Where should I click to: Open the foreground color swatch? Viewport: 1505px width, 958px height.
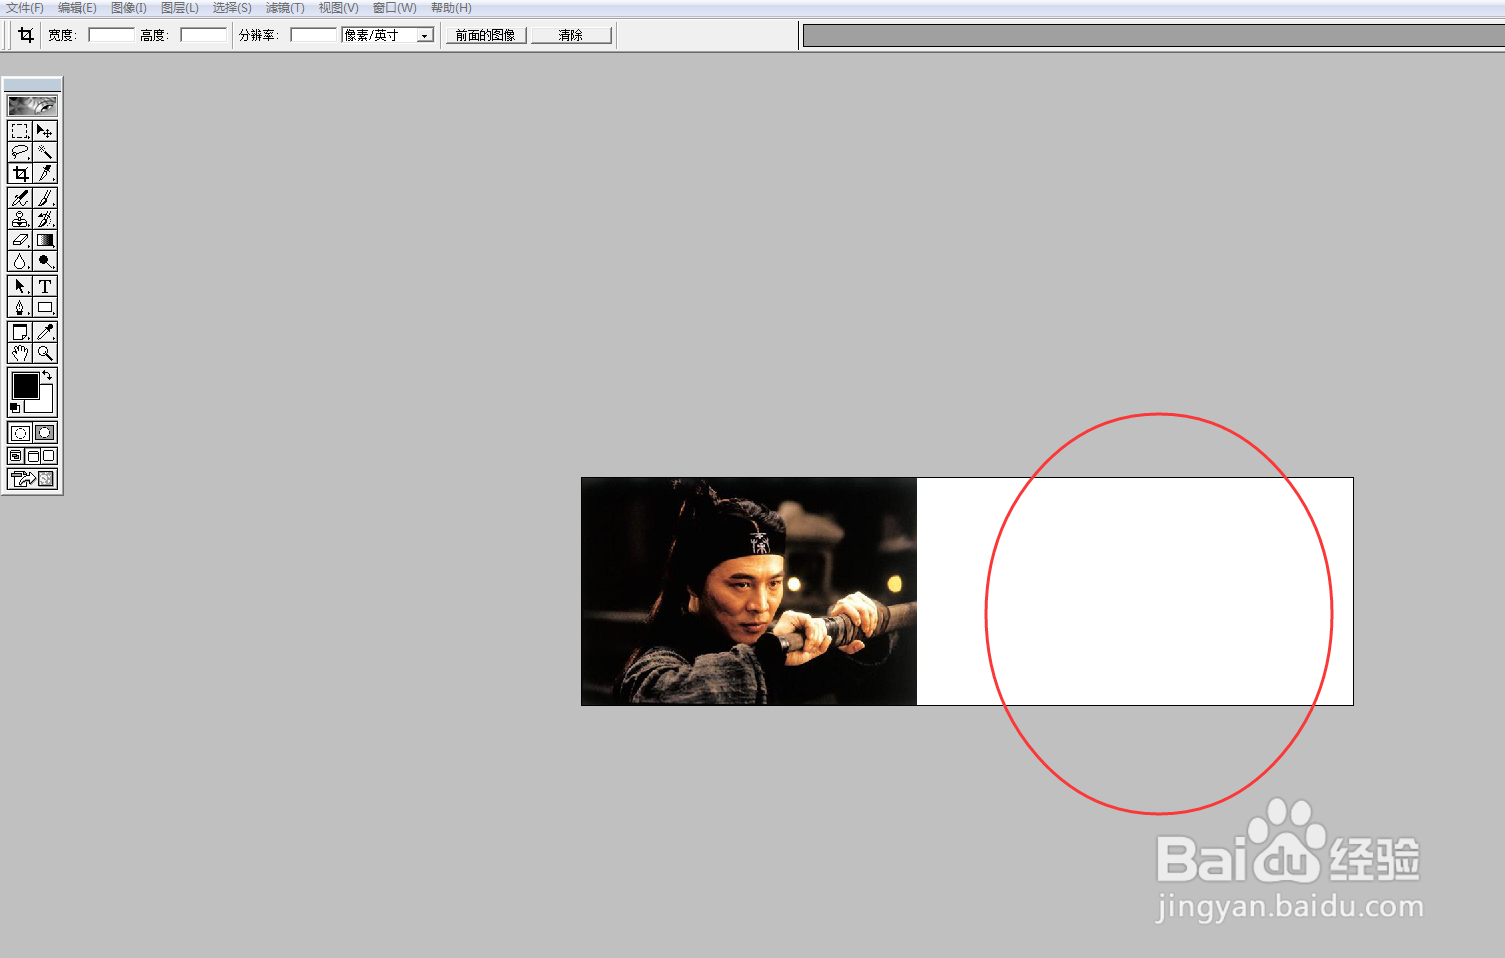pos(25,385)
